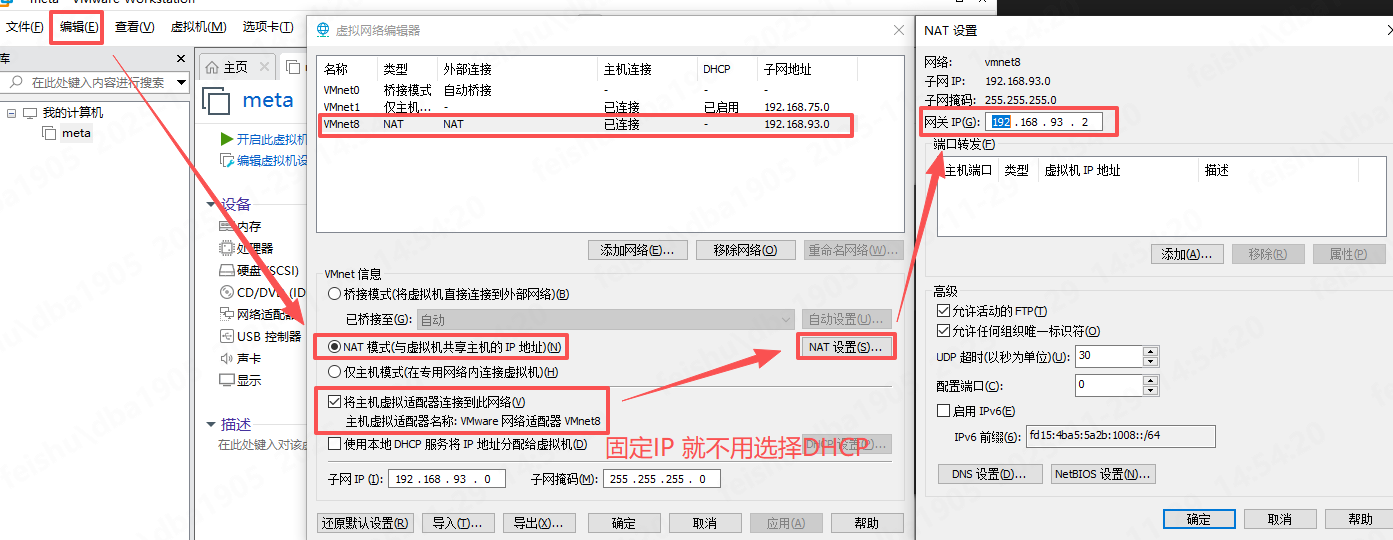
Task: Toggle 允许活动的 FTP checkbox
Action: (x=943, y=311)
